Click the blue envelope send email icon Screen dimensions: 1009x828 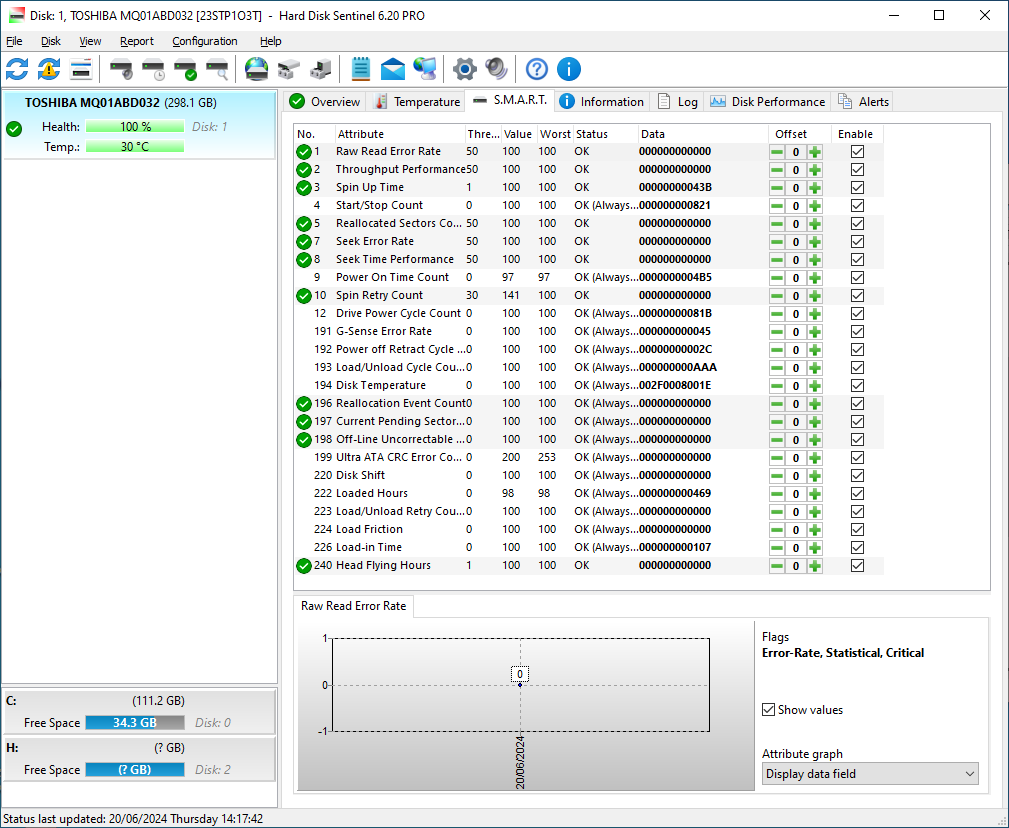tap(393, 69)
